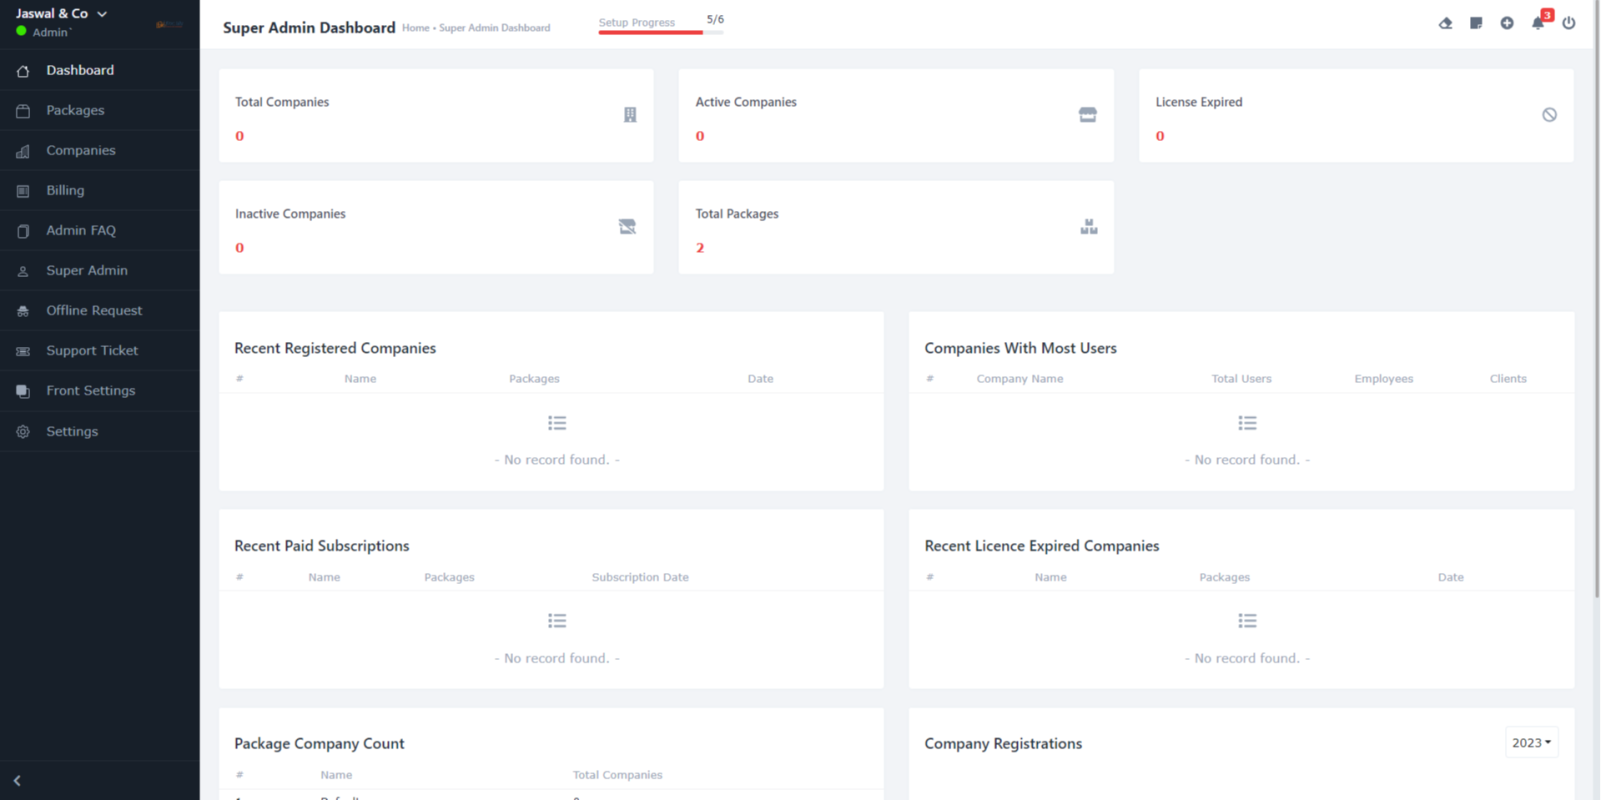Click the Inactive Companies crossed-store icon

627,227
